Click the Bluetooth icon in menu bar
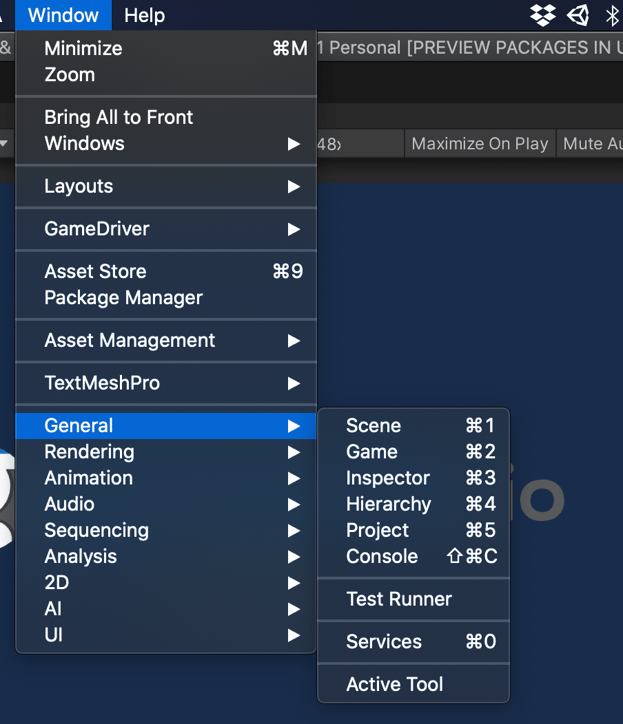Screen dimensions: 623x724 612,15
